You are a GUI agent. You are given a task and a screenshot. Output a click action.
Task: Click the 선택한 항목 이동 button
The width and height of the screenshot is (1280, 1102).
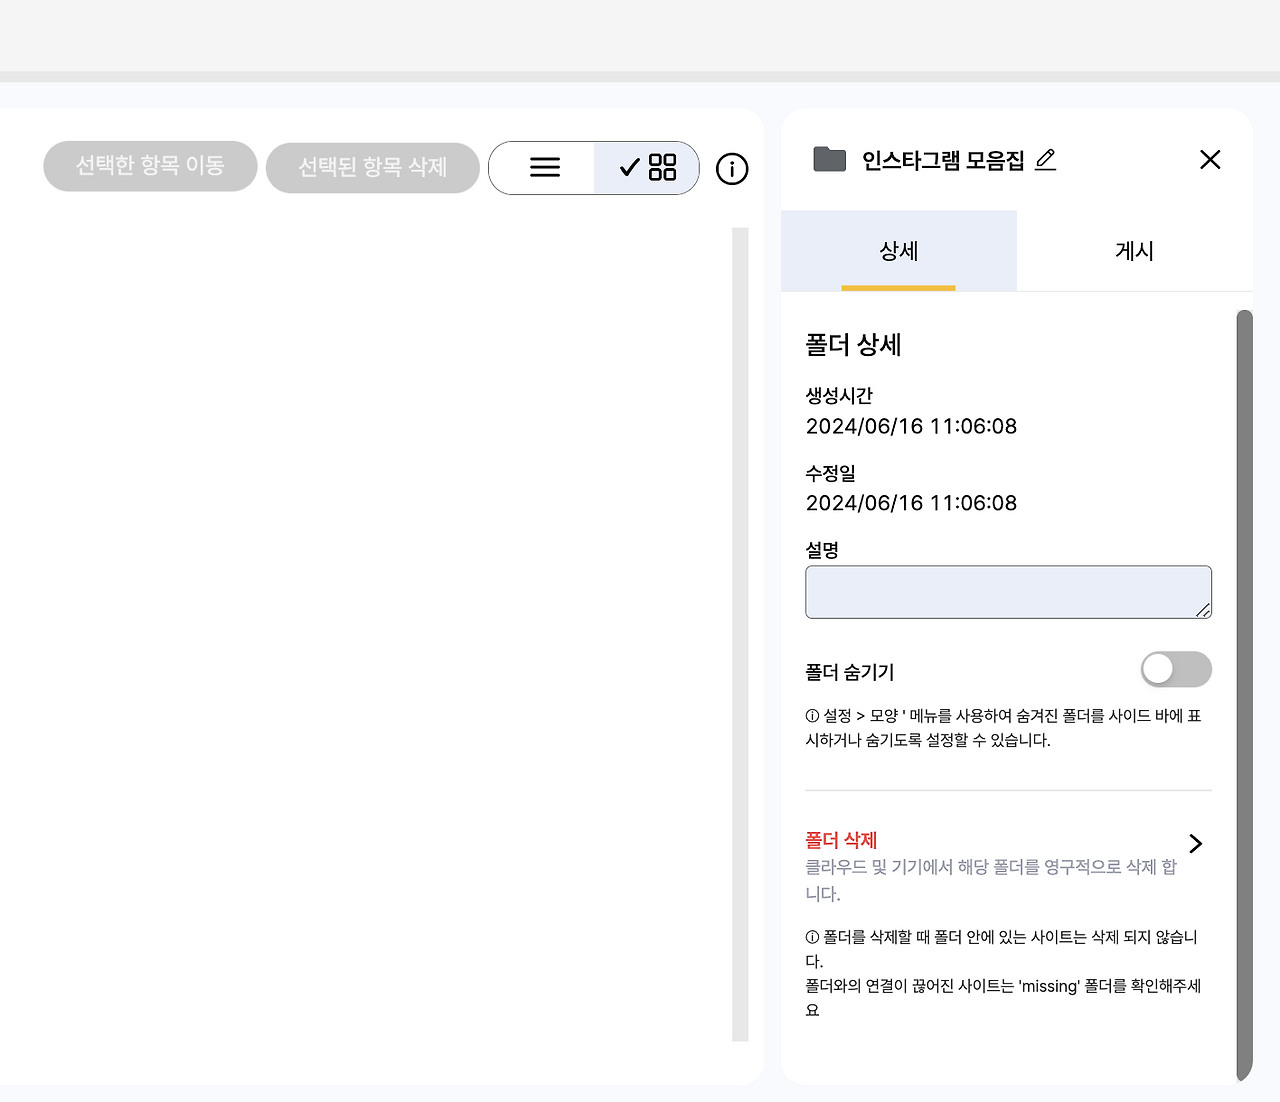point(150,166)
